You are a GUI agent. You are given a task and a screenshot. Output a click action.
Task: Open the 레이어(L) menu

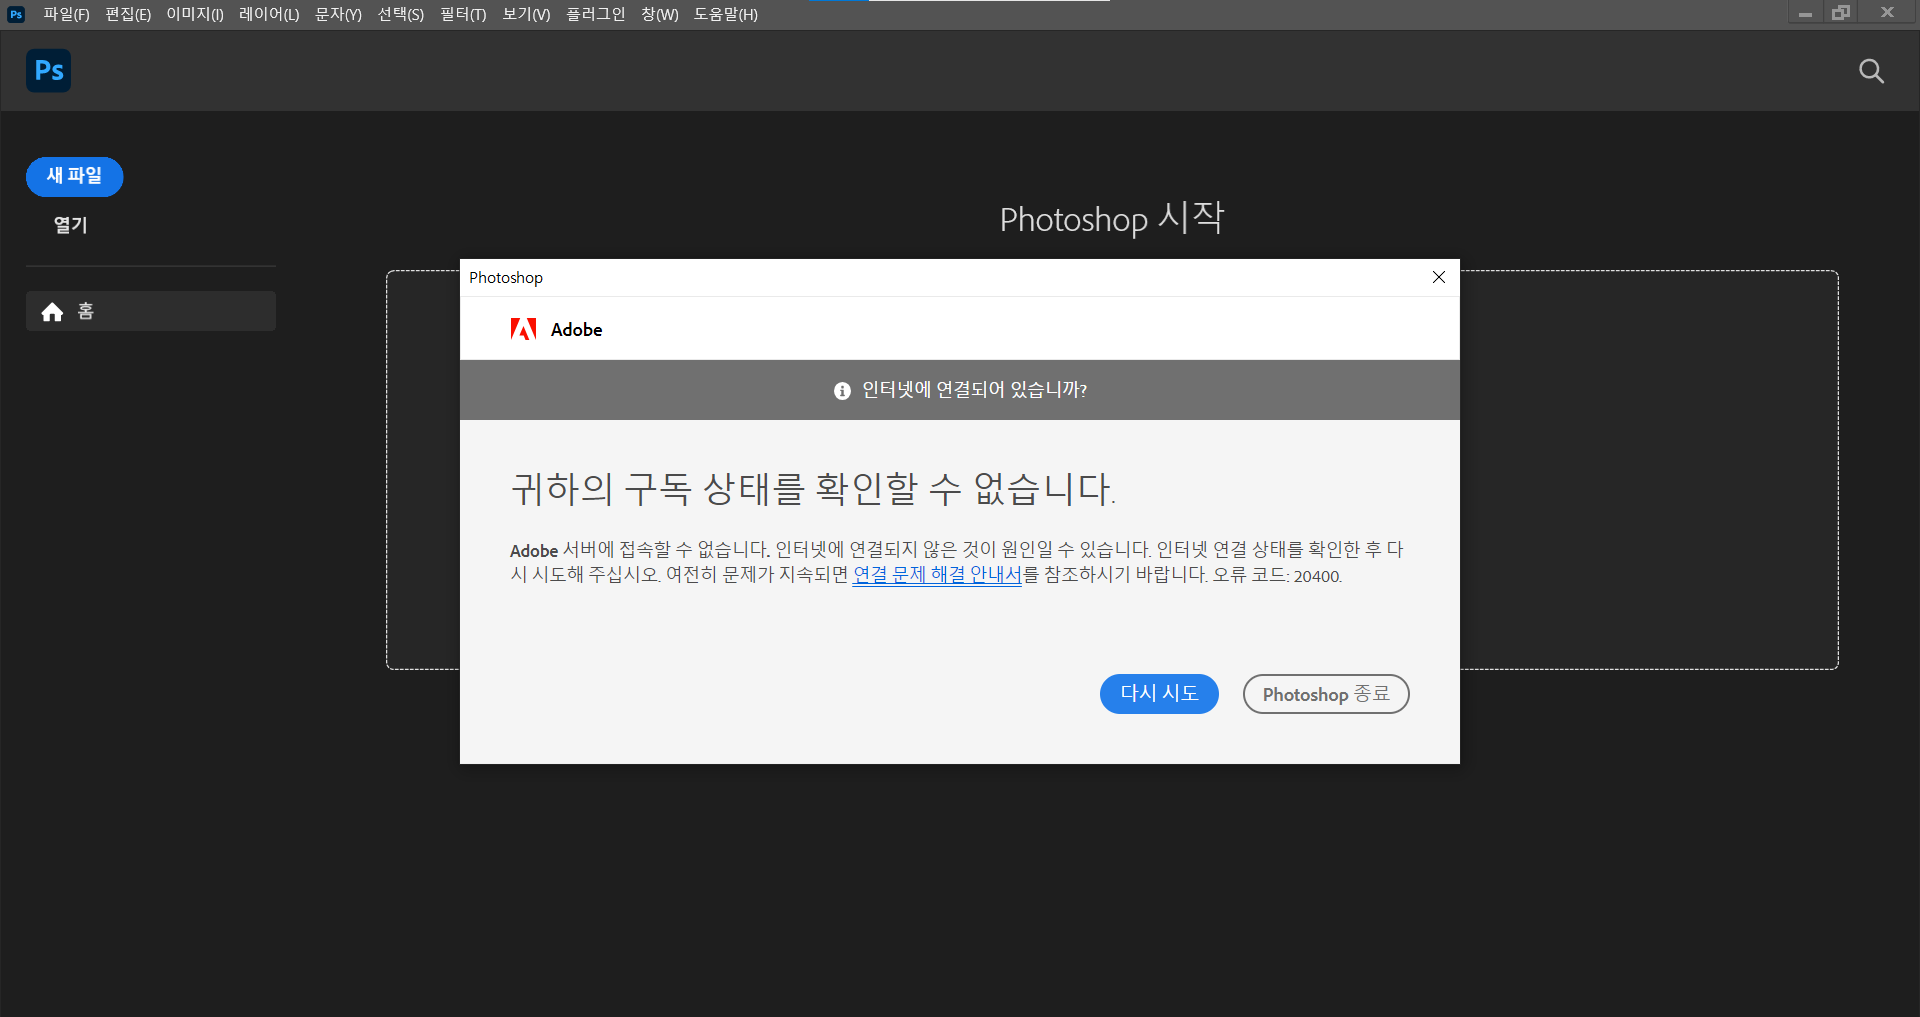267,14
